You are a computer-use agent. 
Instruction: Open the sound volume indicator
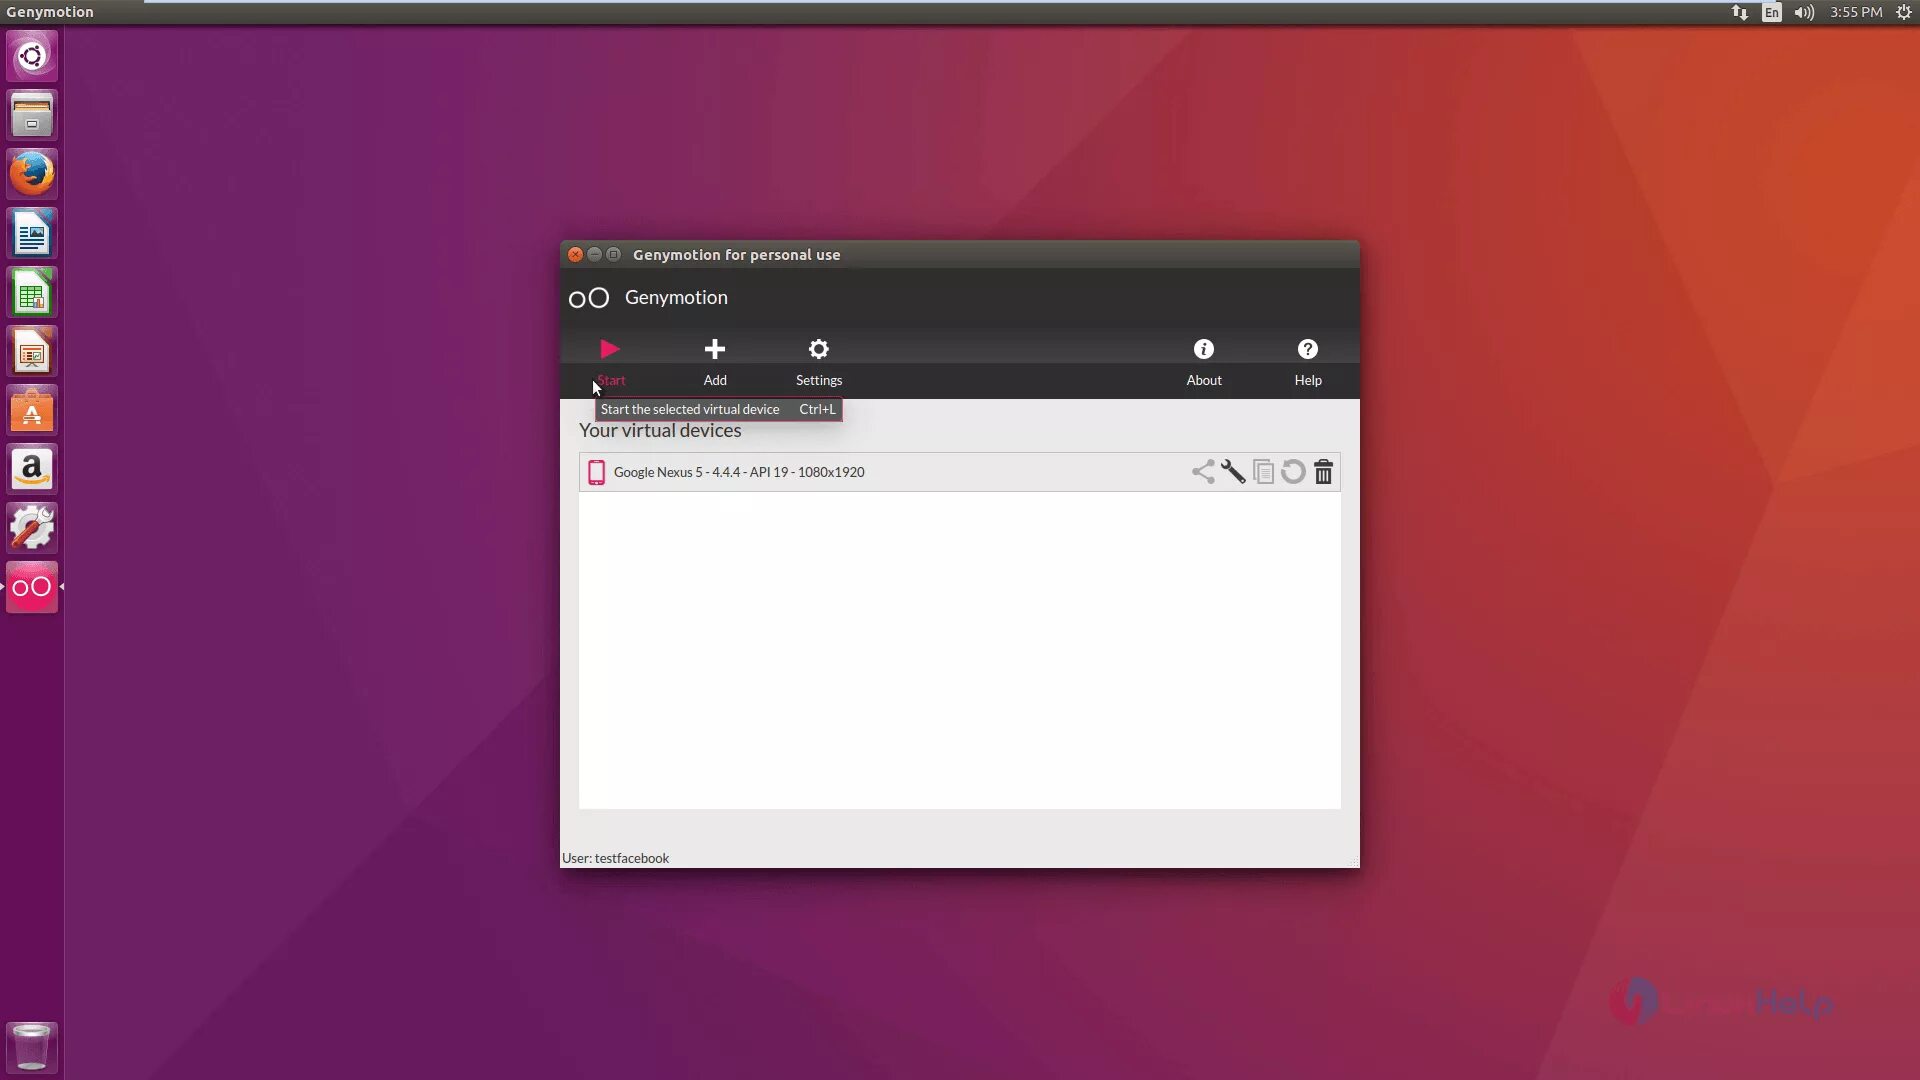coord(1804,12)
